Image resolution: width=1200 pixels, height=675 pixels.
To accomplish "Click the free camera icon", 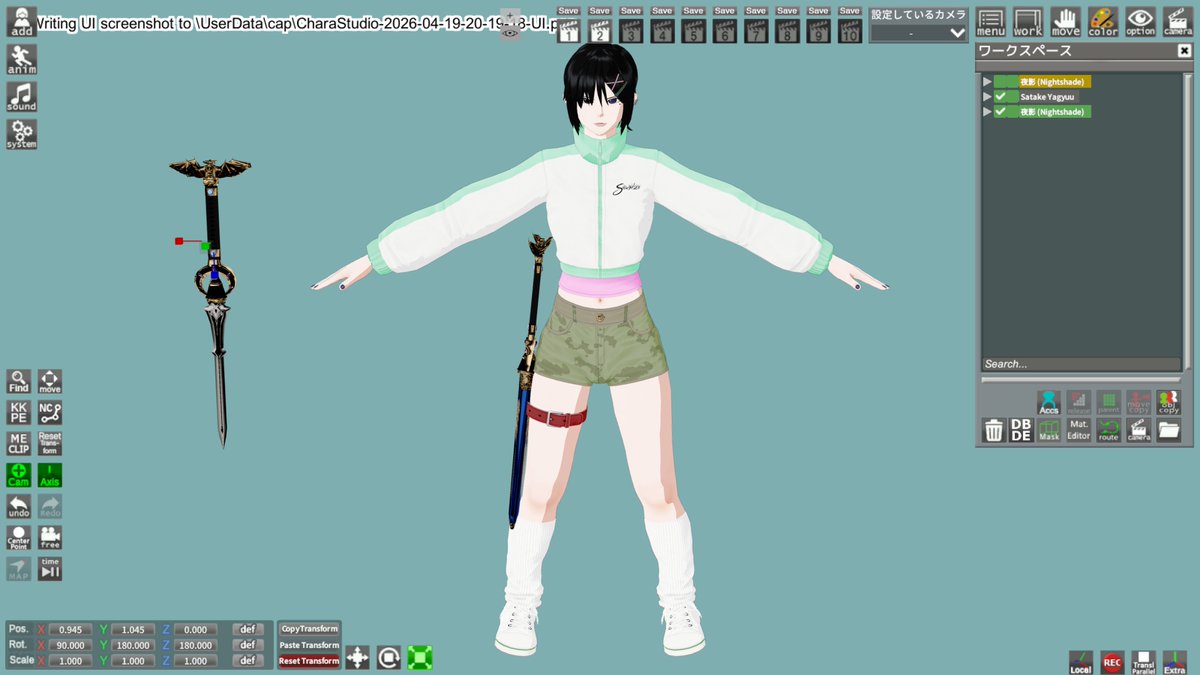I will pos(50,538).
